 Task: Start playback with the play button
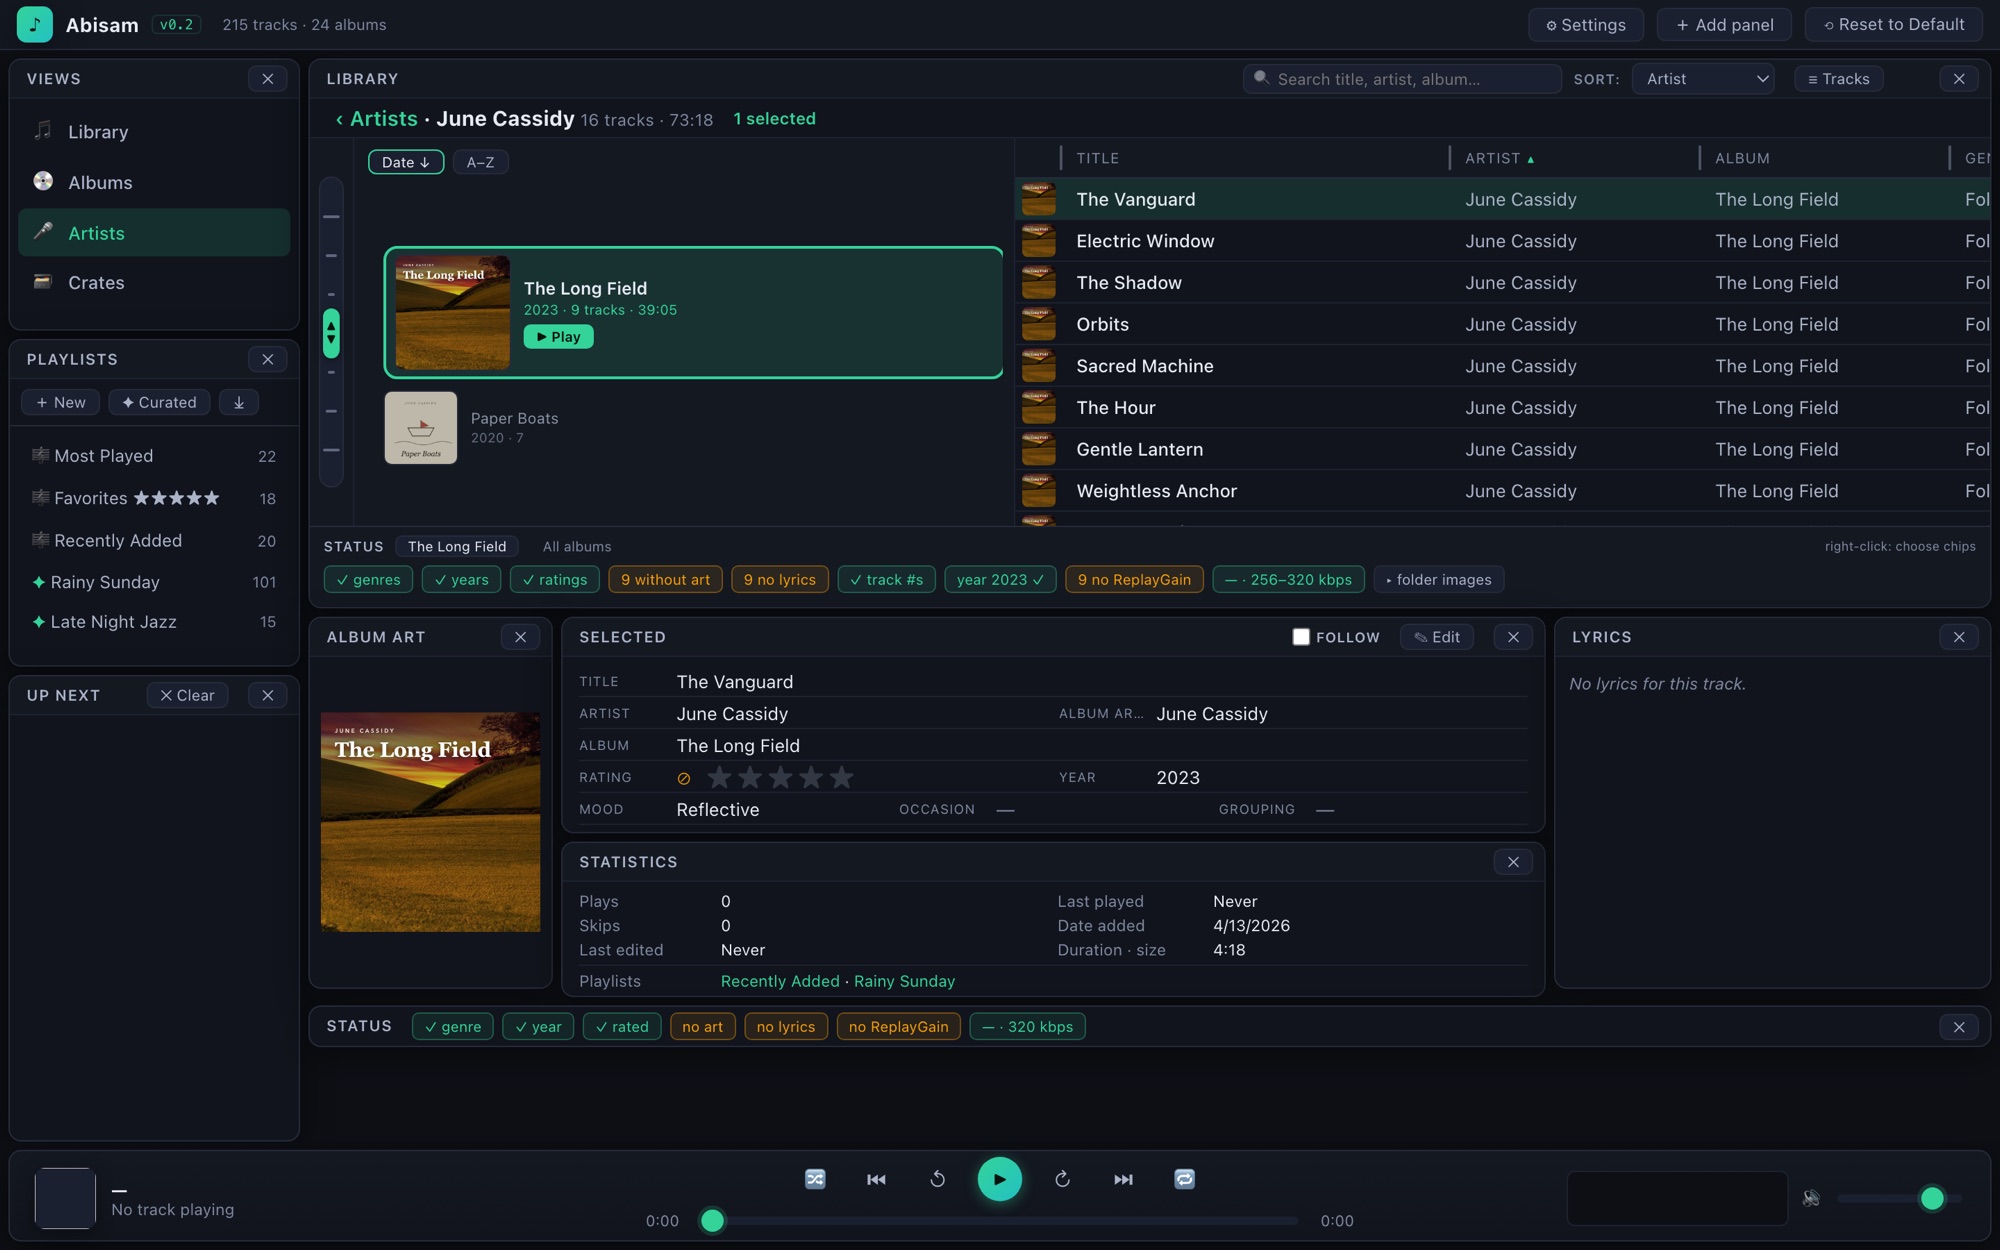tap(999, 1179)
